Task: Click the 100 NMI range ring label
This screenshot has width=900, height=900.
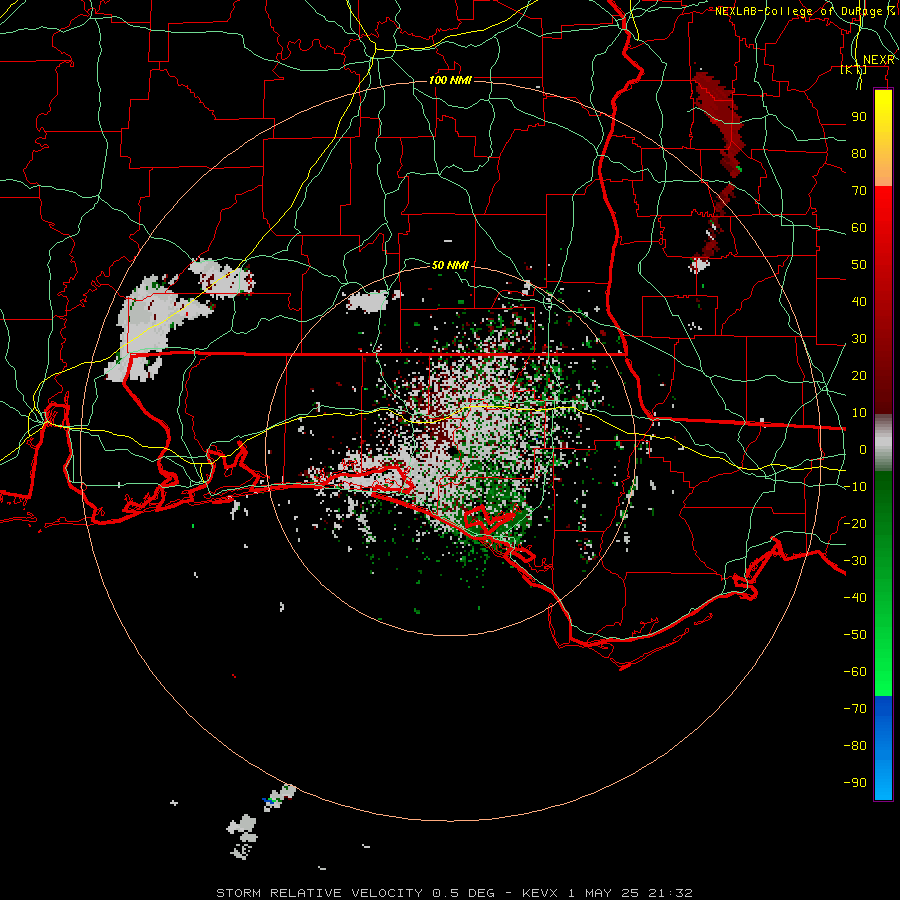Action: coord(450,80)
